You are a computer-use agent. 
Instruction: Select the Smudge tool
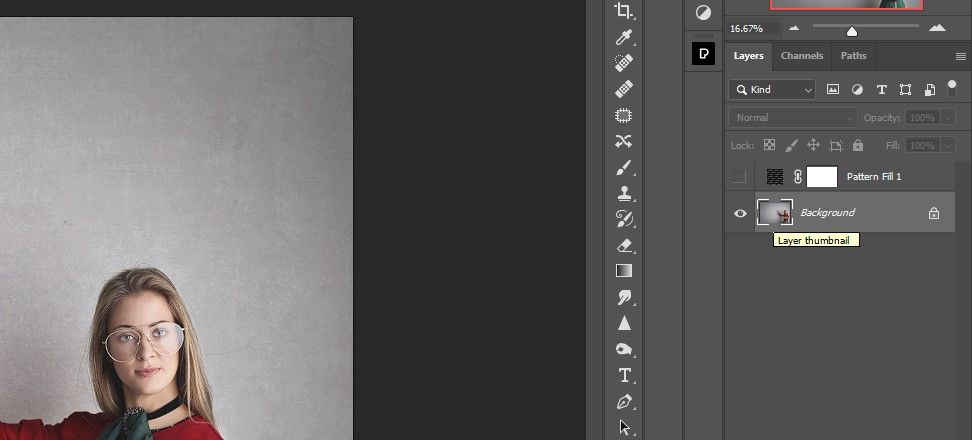(x=624, y=297)
